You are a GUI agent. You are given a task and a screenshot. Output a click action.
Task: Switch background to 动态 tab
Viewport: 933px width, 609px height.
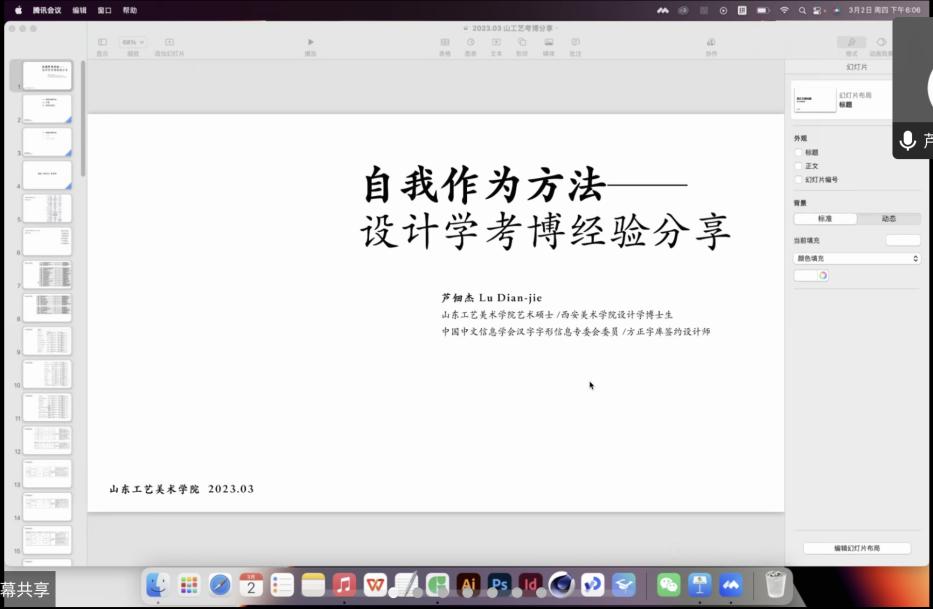(x=888, y=218)
